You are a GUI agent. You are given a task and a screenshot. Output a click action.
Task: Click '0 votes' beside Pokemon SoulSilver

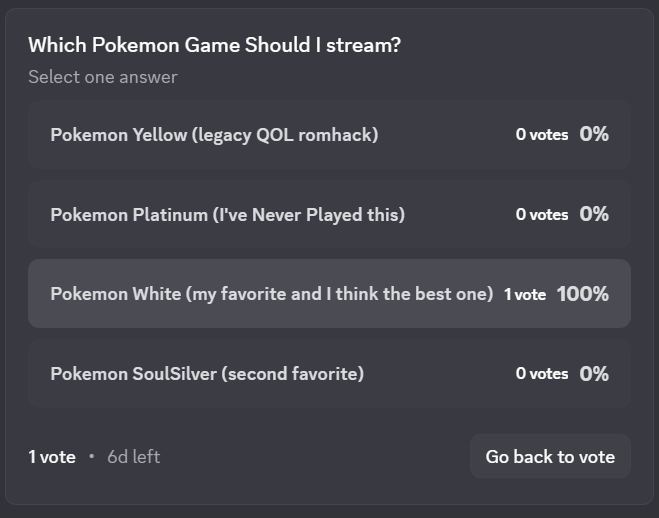[x=542, y=374]
